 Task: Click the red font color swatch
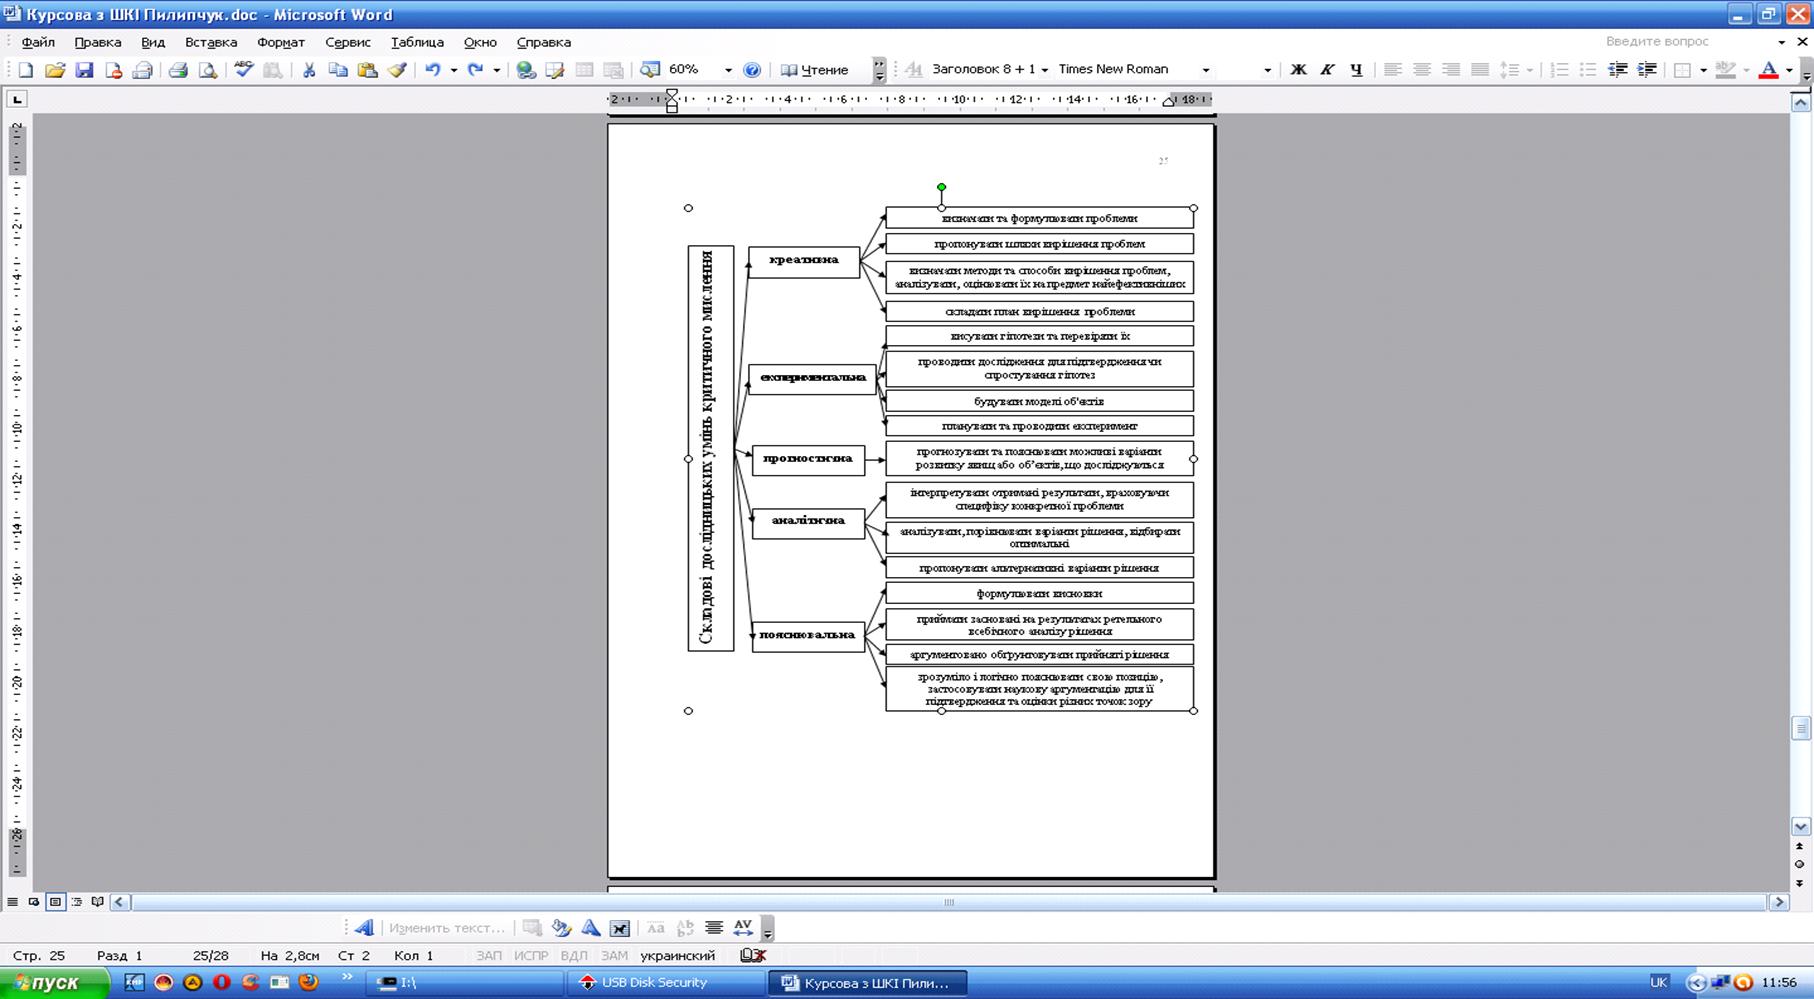point(1768,70)
